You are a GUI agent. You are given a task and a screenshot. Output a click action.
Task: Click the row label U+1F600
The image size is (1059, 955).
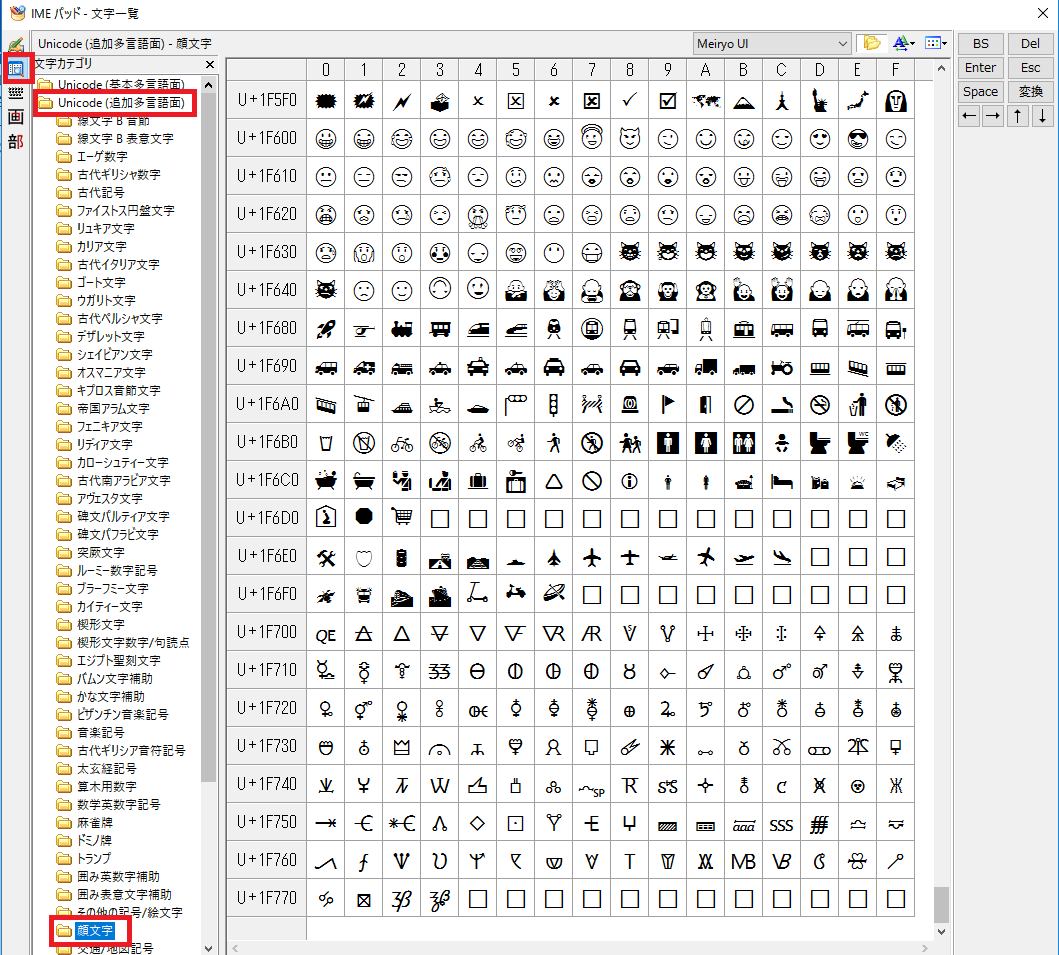[267, 138]
